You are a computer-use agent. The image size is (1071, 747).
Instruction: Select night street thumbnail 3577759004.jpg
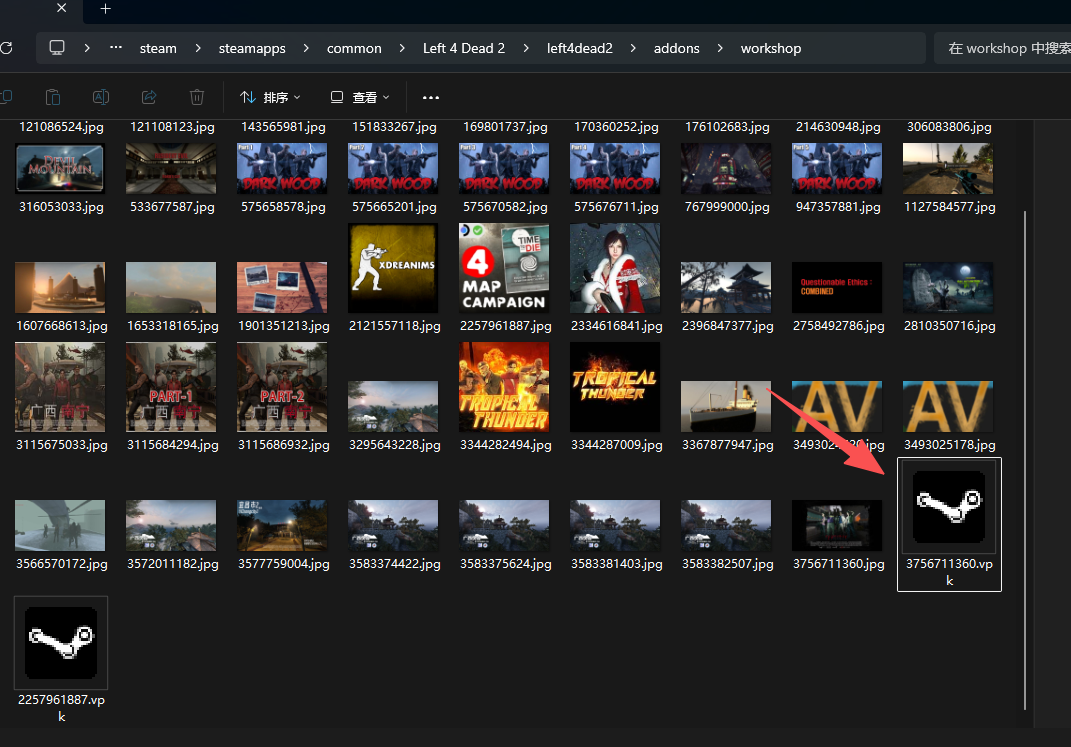(282, 525)
